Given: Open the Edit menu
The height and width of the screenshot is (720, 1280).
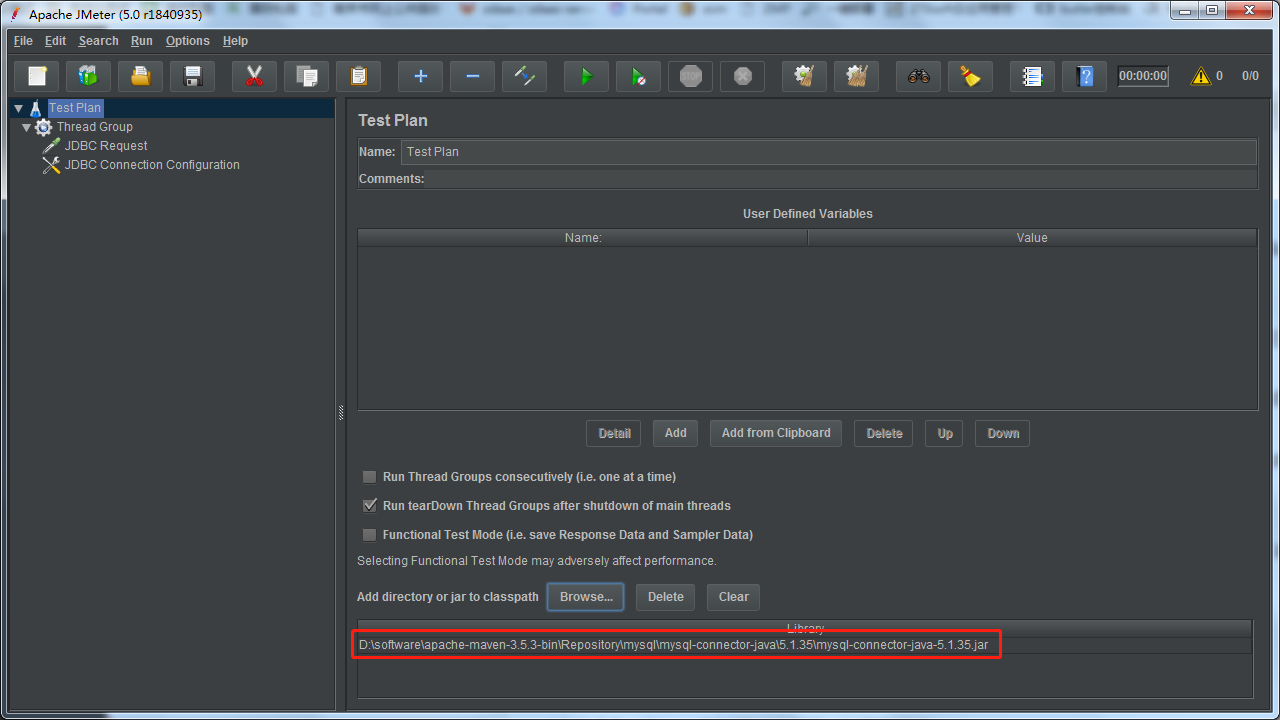Looking at the screenshot, I should 55,41.
